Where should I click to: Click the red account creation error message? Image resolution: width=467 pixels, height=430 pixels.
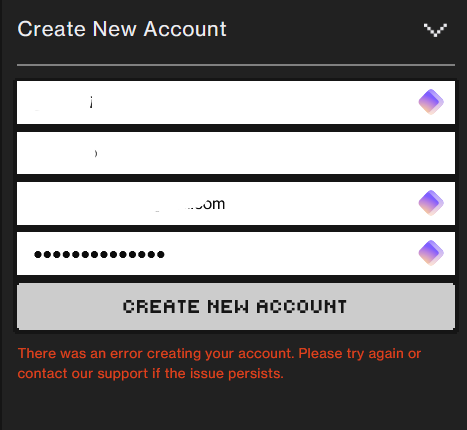pos(219,363)
